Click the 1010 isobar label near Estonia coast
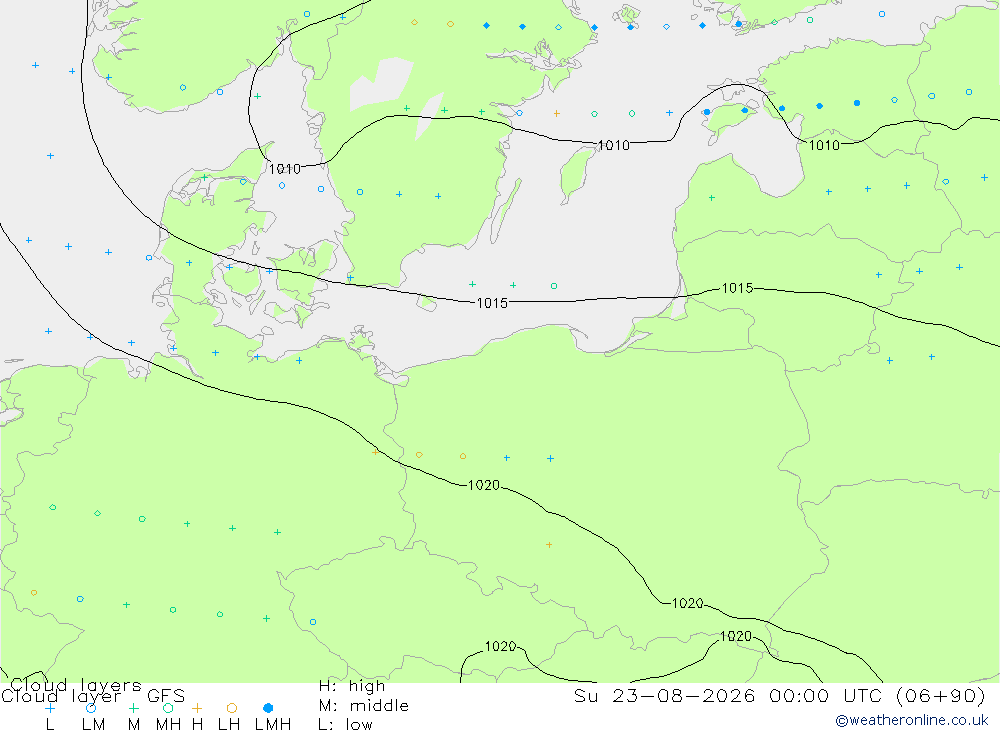This screenshot has height=733, width=1000. pyautogui.click(x=824, y=145)
